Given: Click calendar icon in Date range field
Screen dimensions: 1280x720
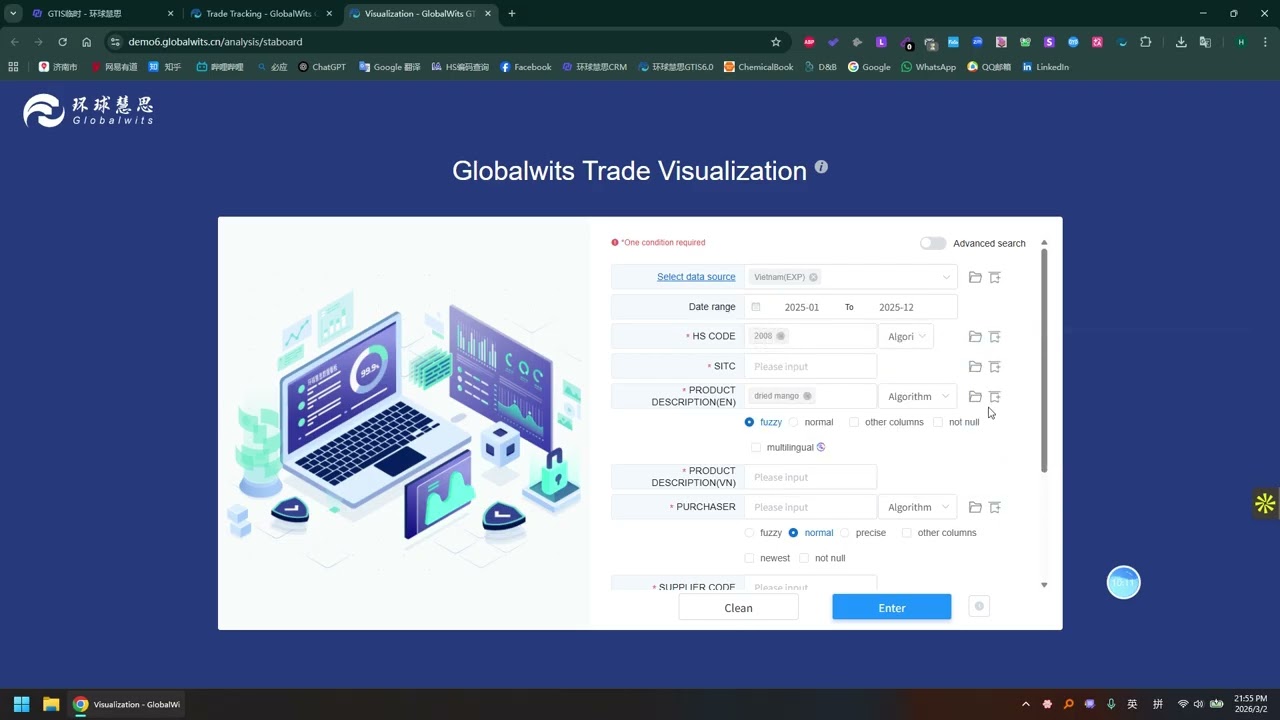Looking at the screenshot, I should coord(756,307).
